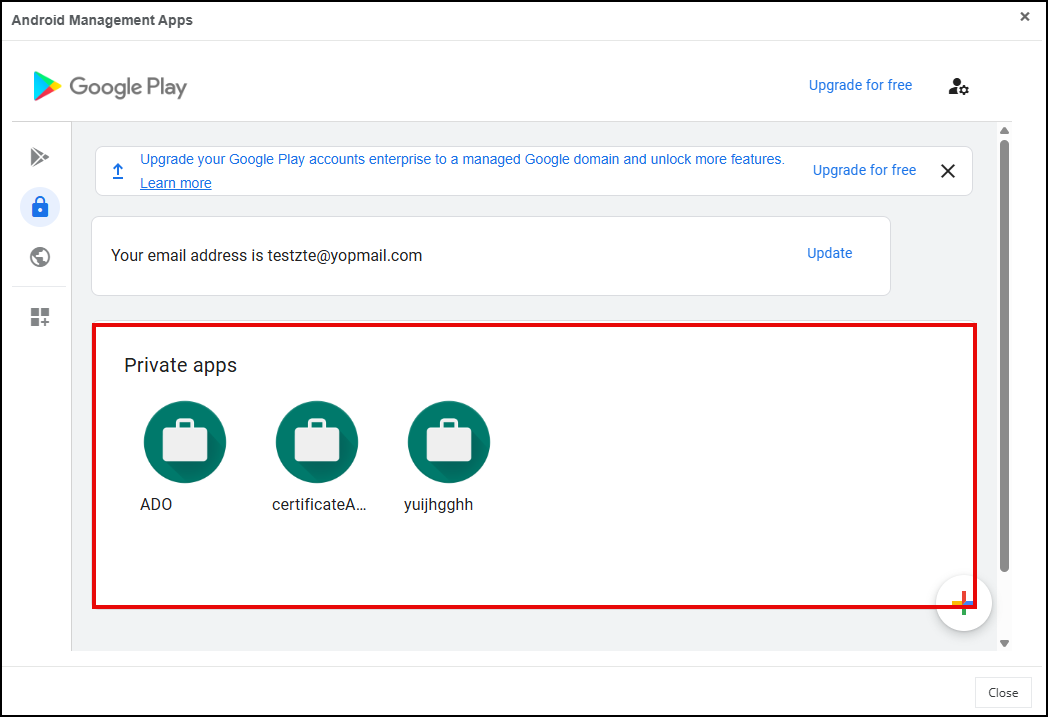Dismiss the upgrade banner with X

click(948, 171)
